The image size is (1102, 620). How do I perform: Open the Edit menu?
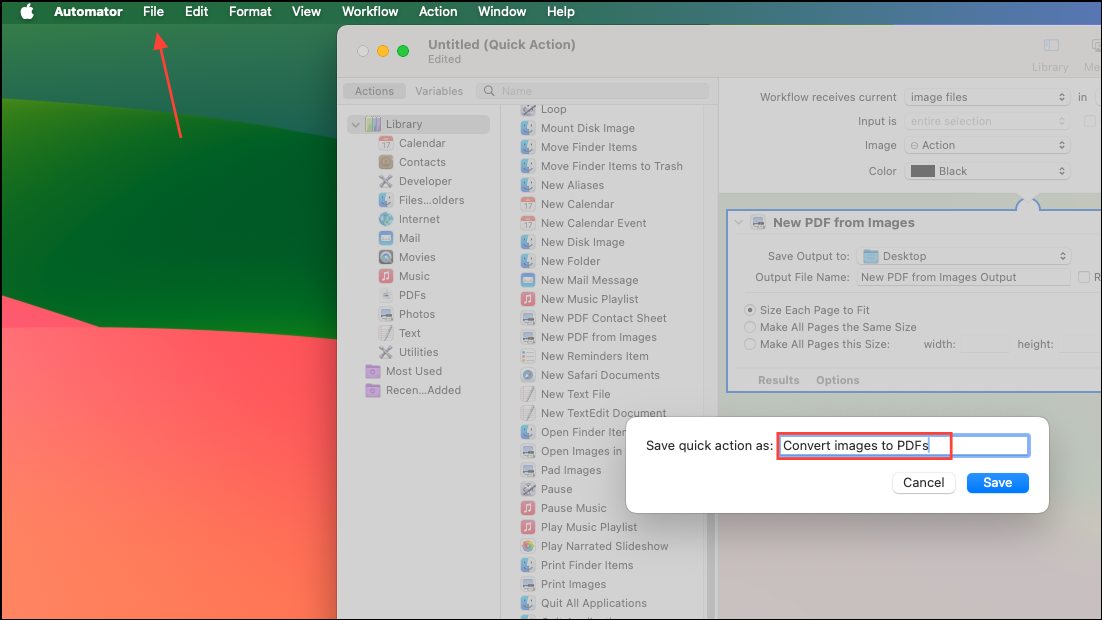196,11
